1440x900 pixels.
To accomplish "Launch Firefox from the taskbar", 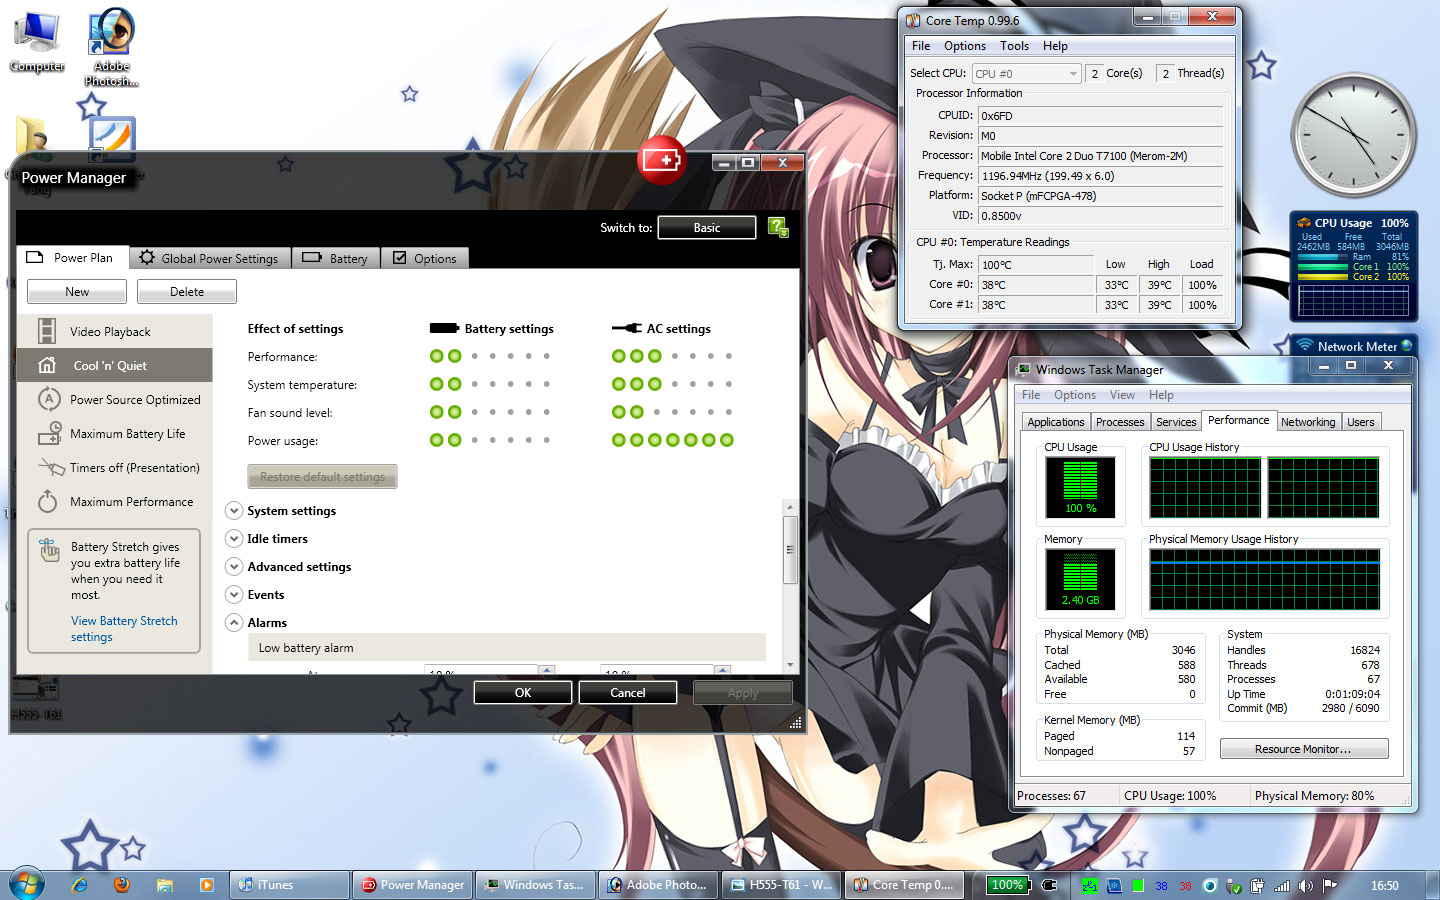I will 122,885.
